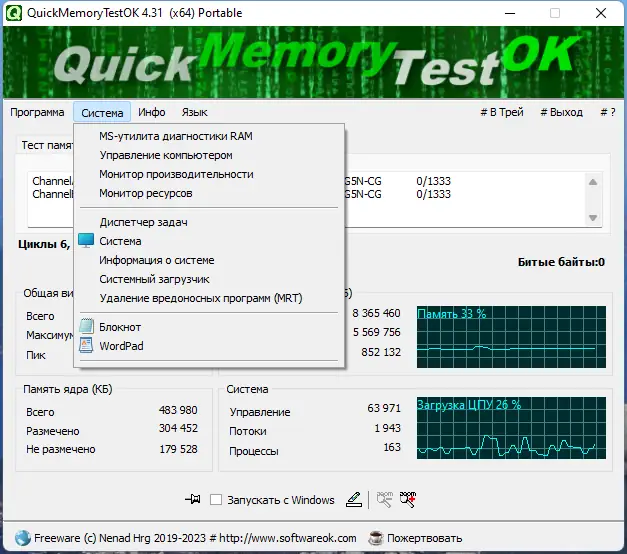Click the globe icon in status bar
The image size is (627, 554).
[x=23, y=538]
